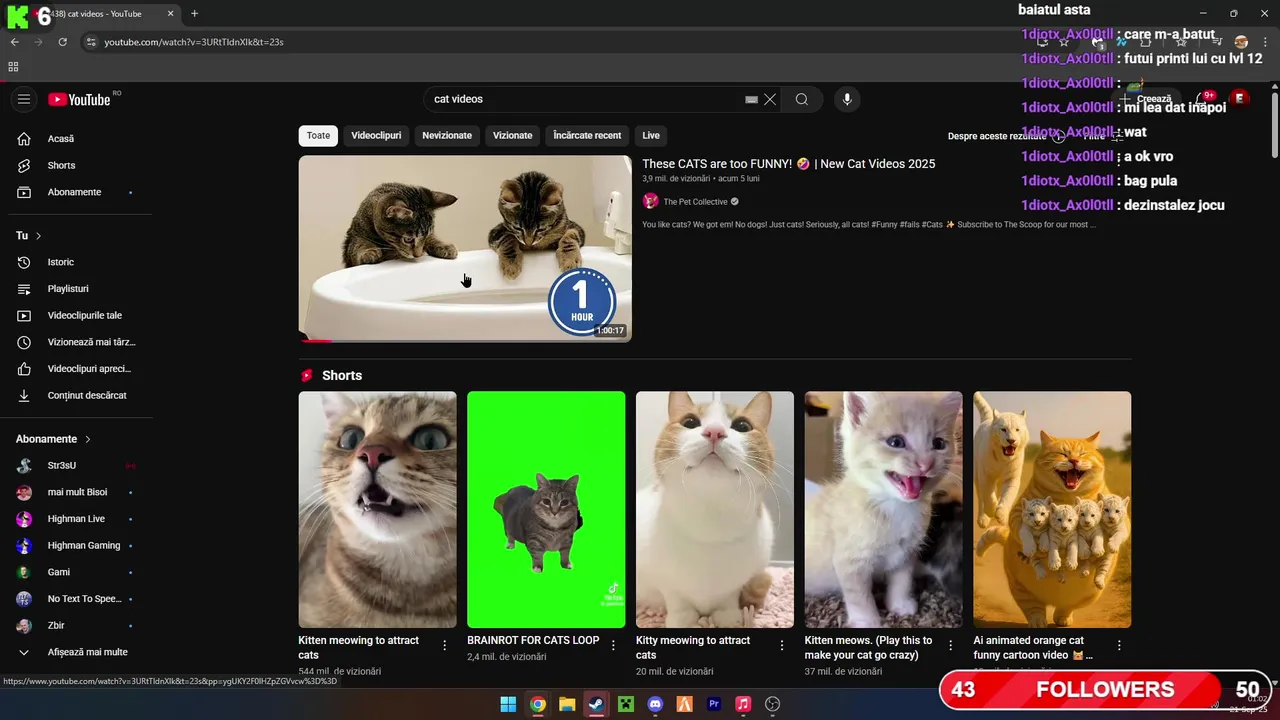
Task: Select the Toate filter chip
Action: pos(318,135)
